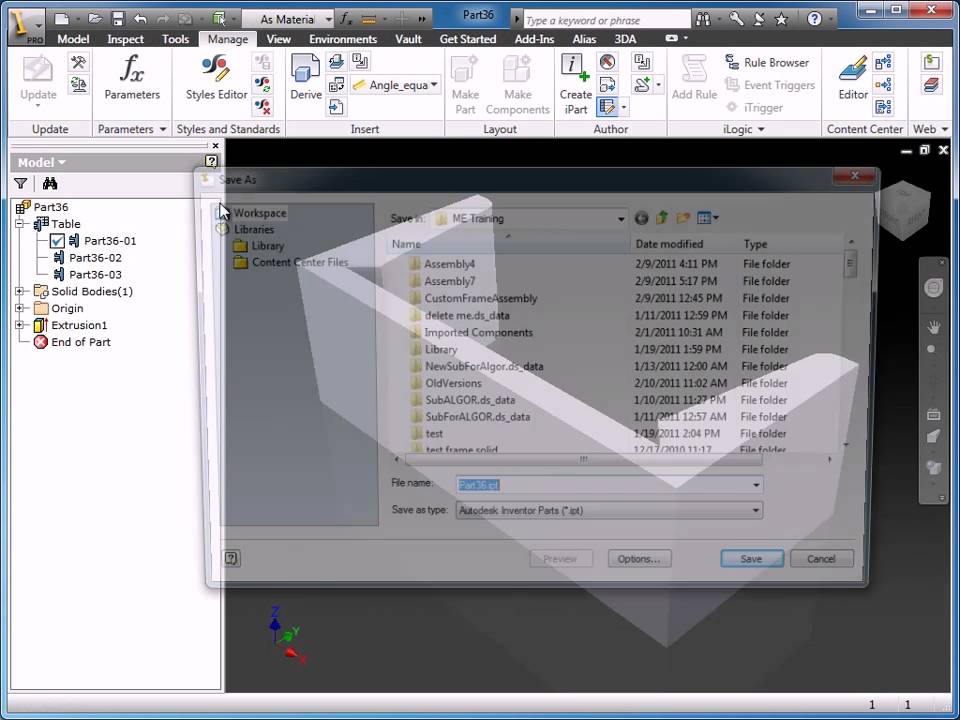Open the Parameters fx tool
Screen dimensions: 960x720
point(132,78)
